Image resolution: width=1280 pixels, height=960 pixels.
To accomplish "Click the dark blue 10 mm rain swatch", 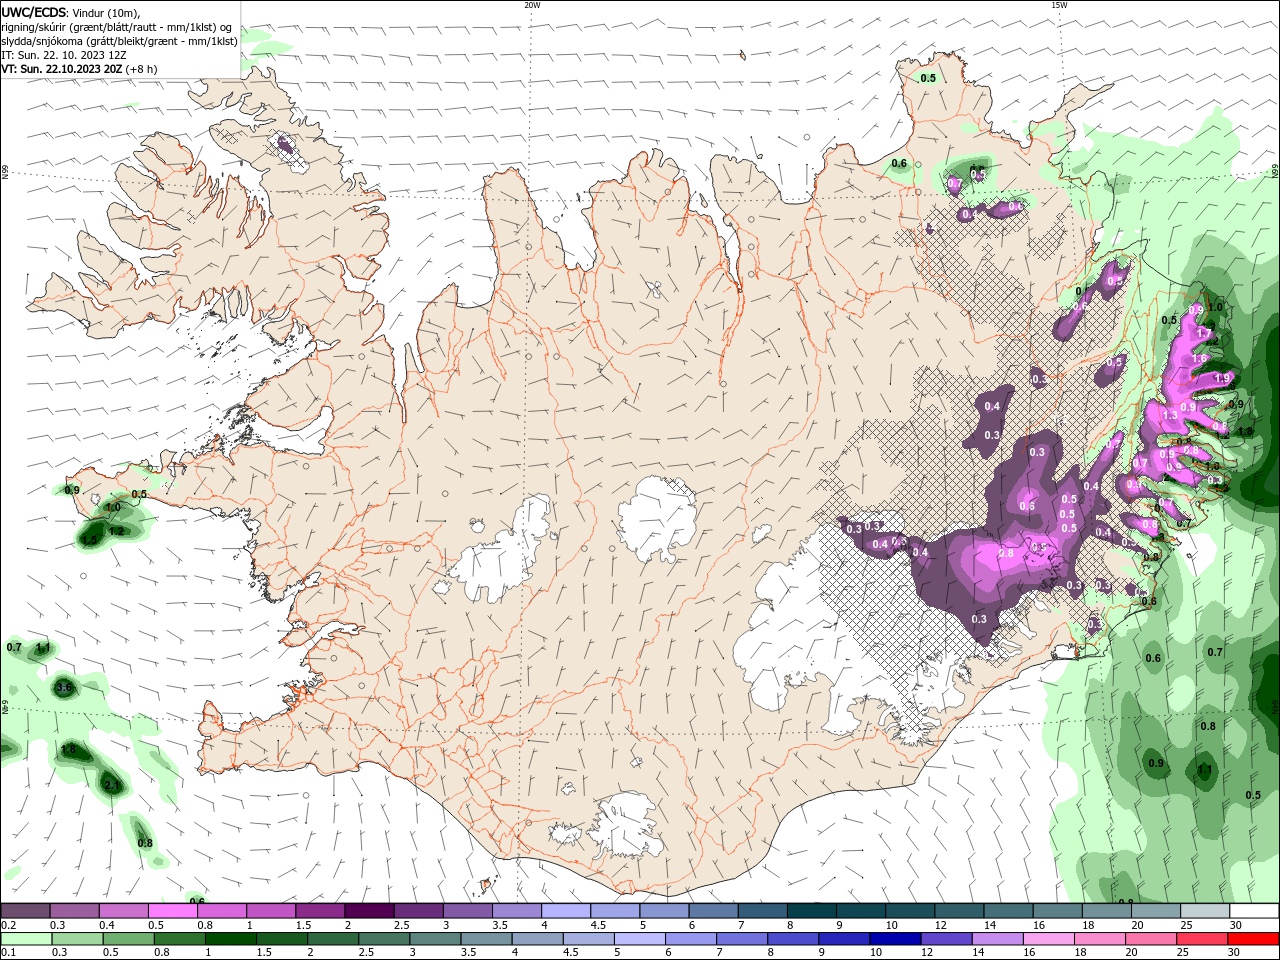I will point(893,938).
